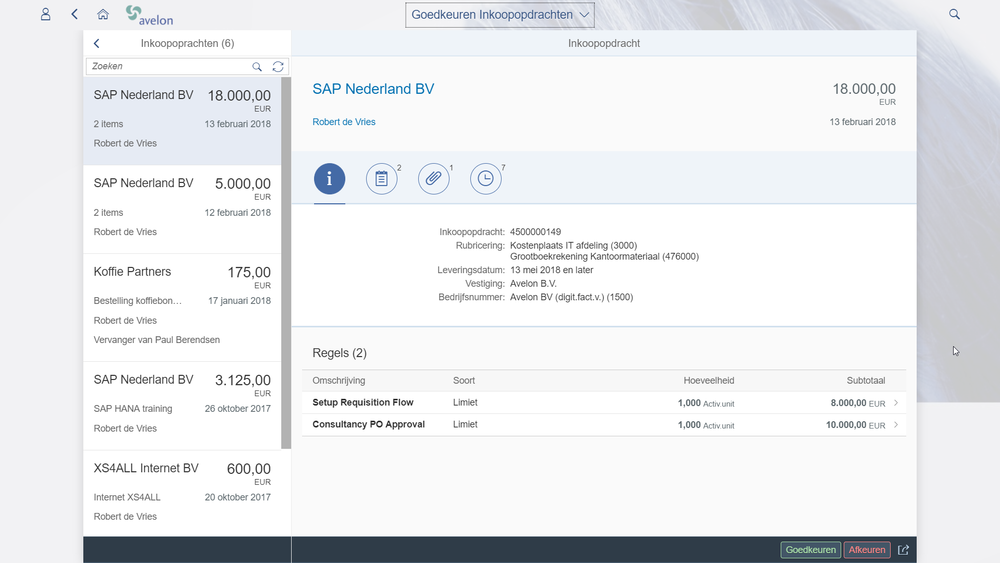Image resolution: width=1000 pixels, height=563 pixels.
Task: Click the 8.000,00 EUR subtotal
Action: (x=858, y=403)
